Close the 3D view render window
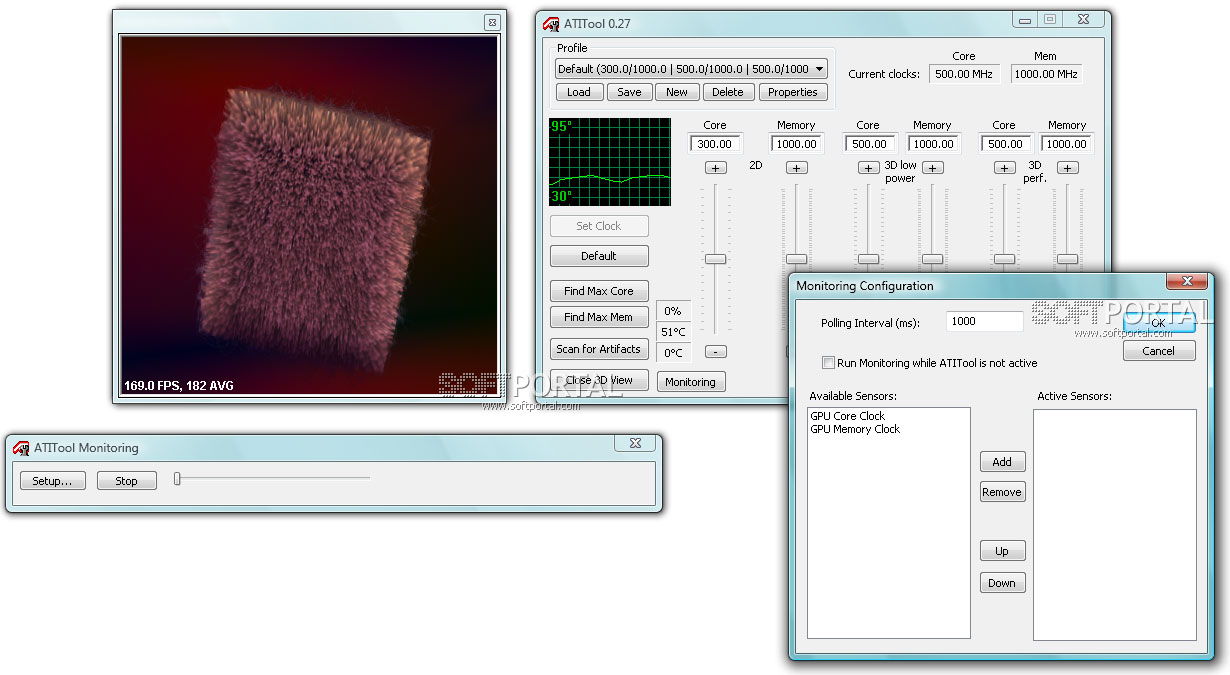 [491, 22]
